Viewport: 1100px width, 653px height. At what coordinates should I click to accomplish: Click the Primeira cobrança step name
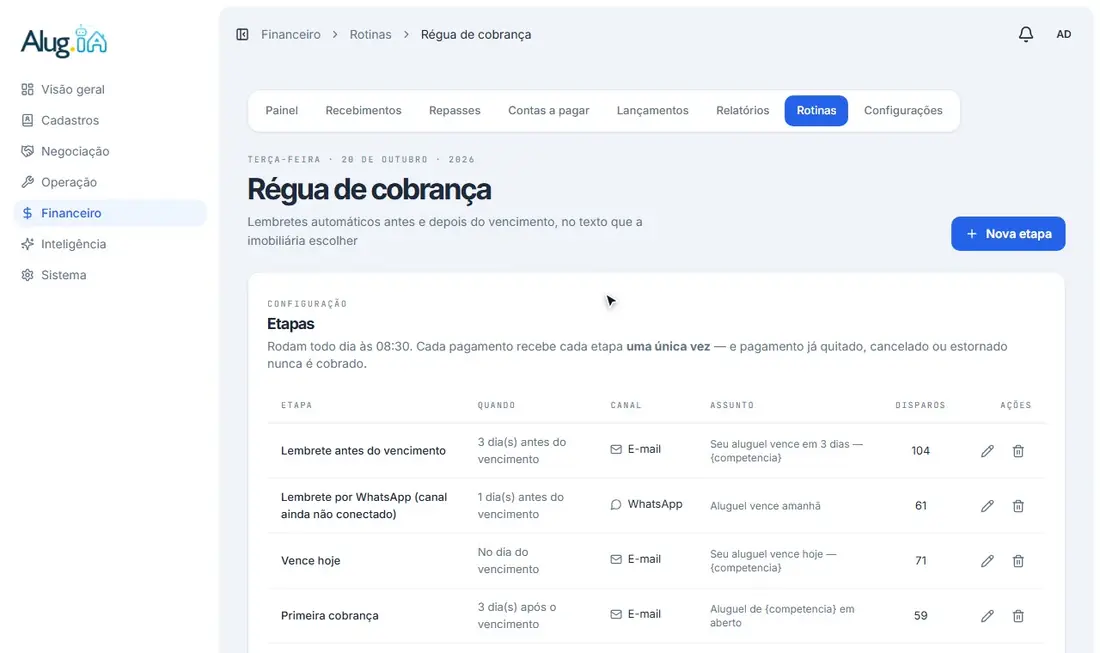[330, 615]
